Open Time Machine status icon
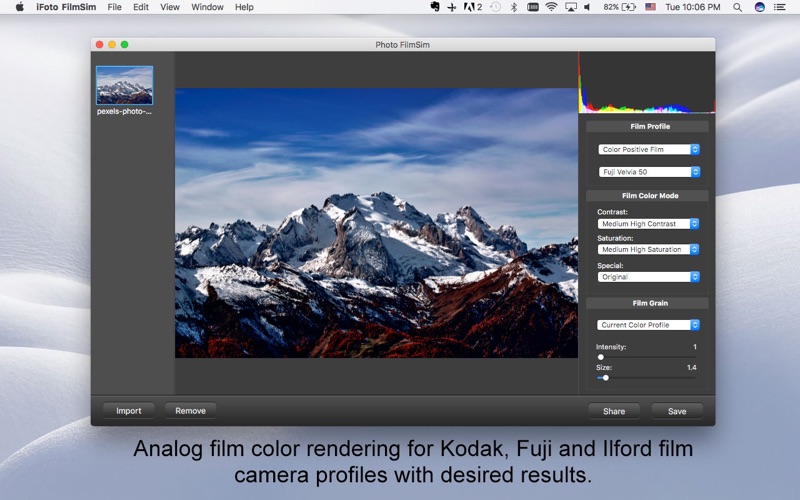This screenshot has width=800, height=500. click(x=495, y=7)
